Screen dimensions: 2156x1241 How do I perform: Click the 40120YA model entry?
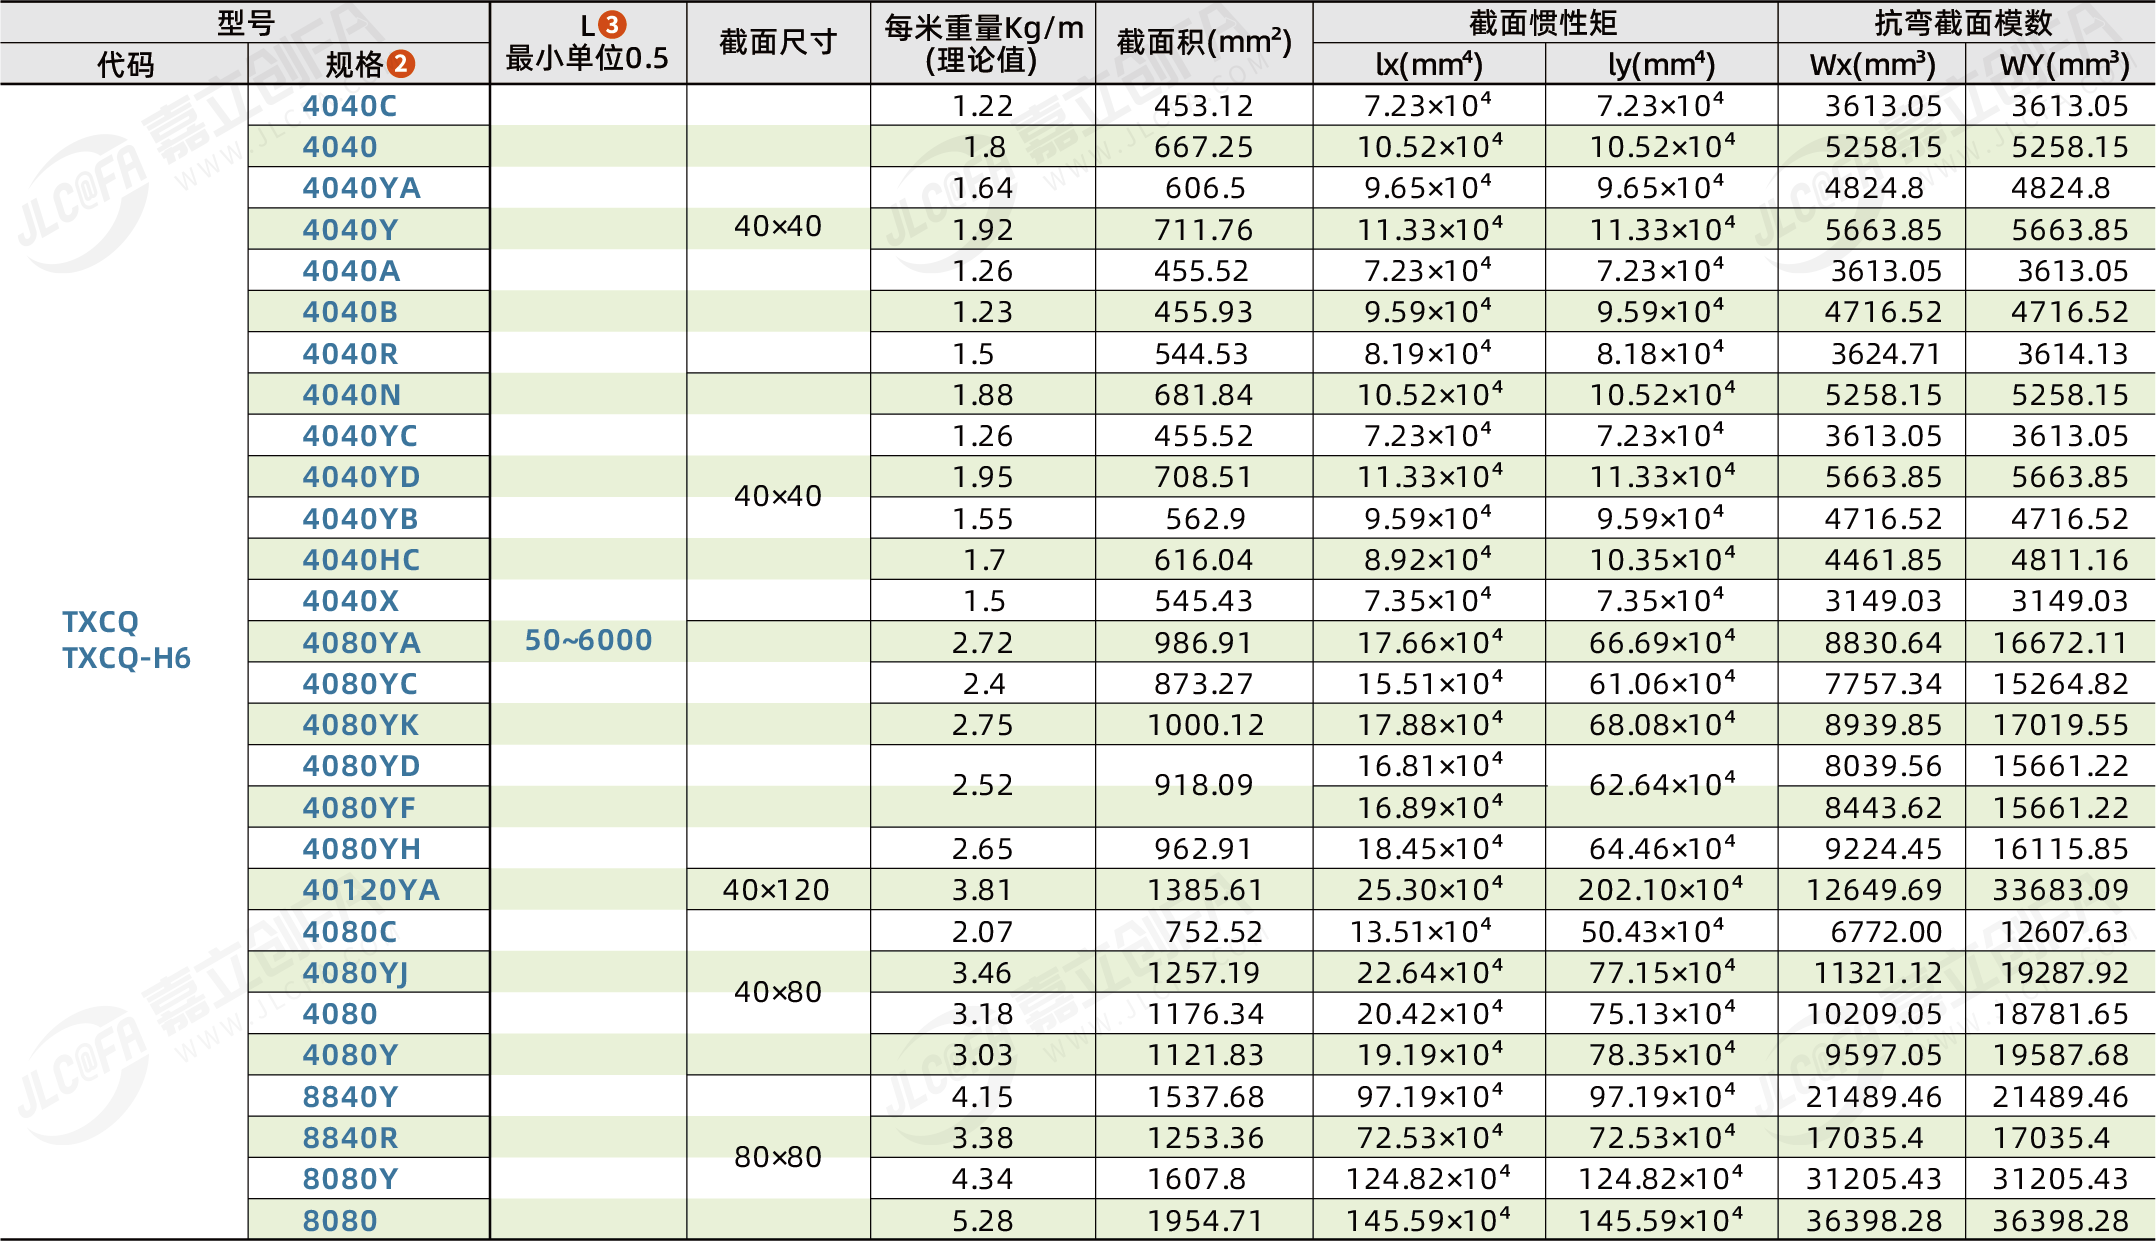(x=370, y=890)
